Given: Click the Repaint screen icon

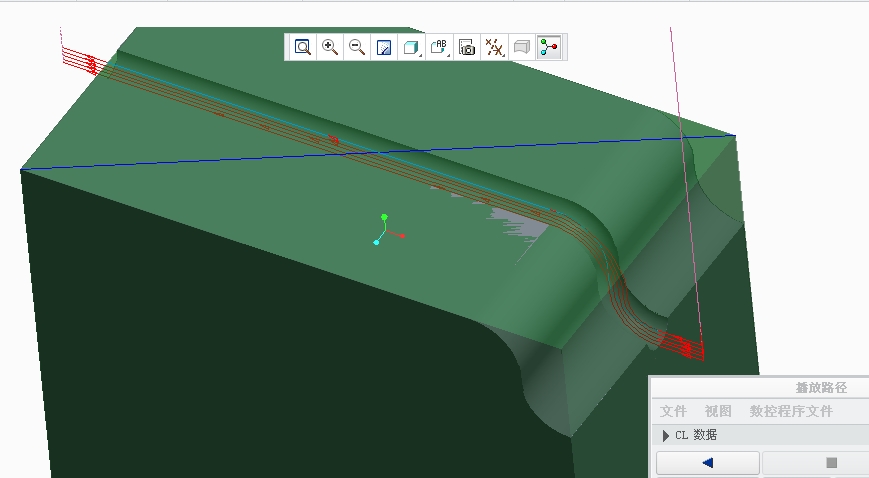Looking at the screenshot, I should [x=384, y=47].
